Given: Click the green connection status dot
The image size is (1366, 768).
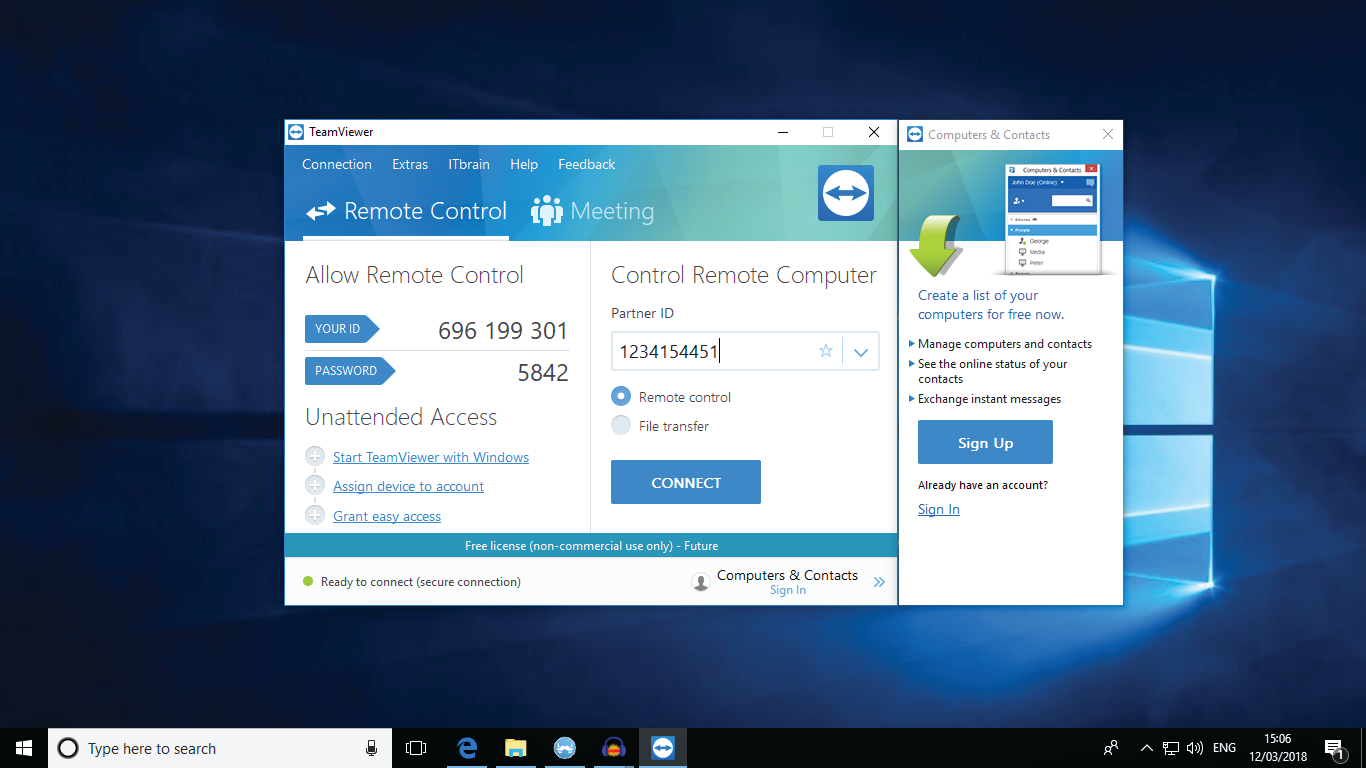Looking at the screenshot, I should tap(308, 581).
